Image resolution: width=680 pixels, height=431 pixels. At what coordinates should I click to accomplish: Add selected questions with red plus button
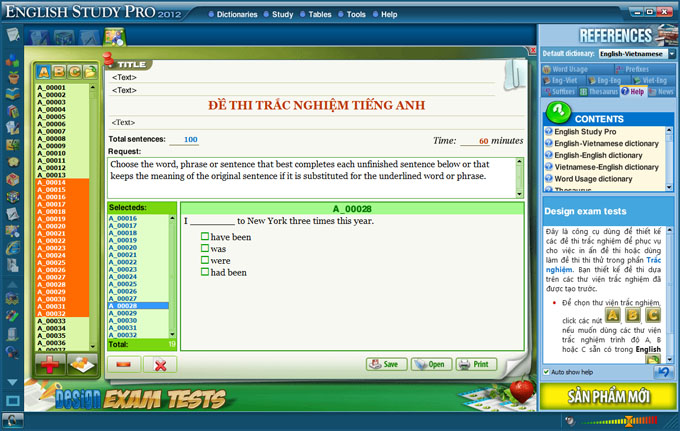pos(50,364)
